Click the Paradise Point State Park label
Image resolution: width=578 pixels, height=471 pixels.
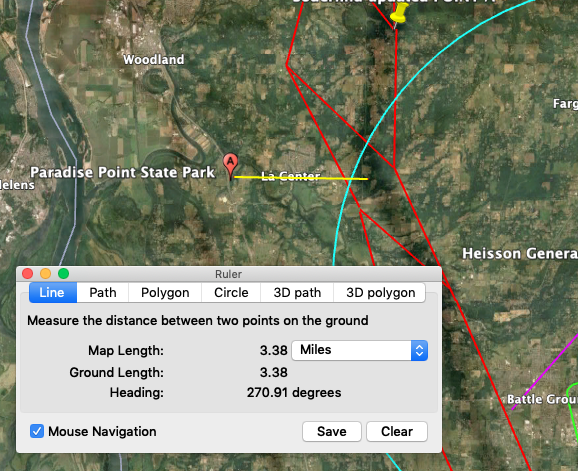[x=122, y=172]
